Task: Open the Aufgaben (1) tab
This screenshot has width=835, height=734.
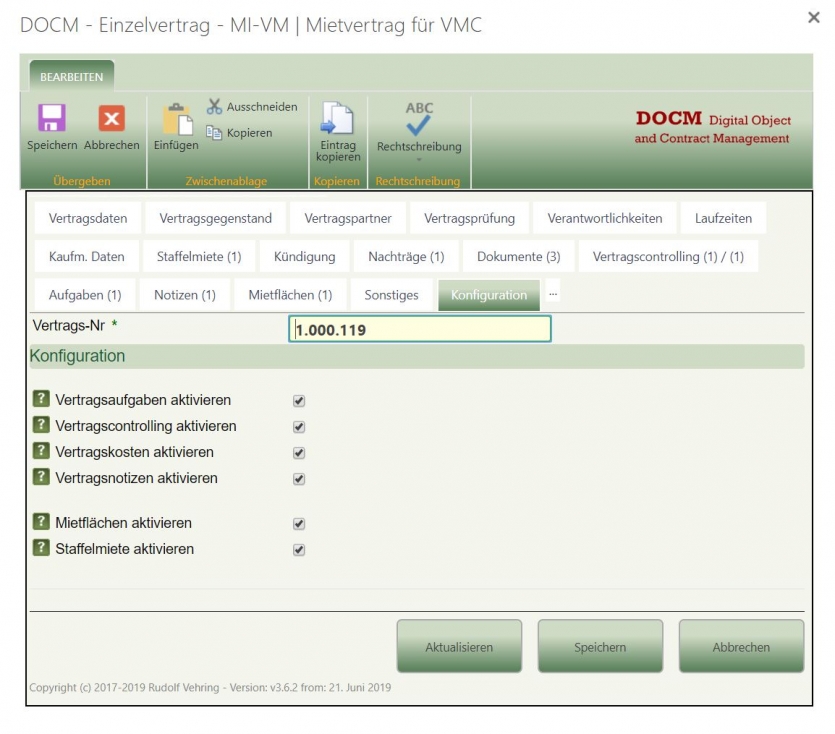Action: (85, 295)
